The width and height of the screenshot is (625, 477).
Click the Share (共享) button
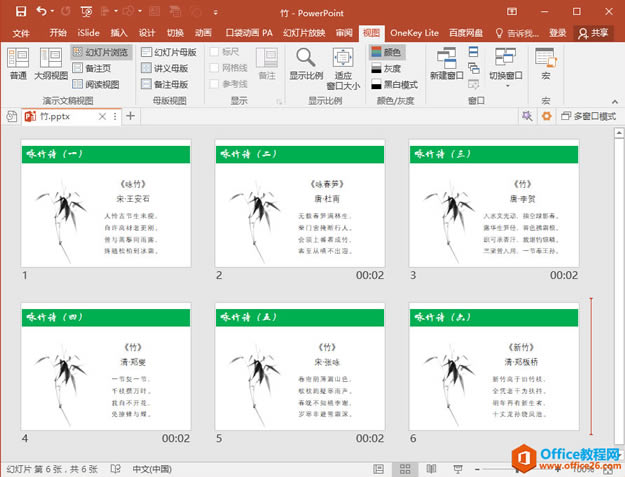point(593,33)
